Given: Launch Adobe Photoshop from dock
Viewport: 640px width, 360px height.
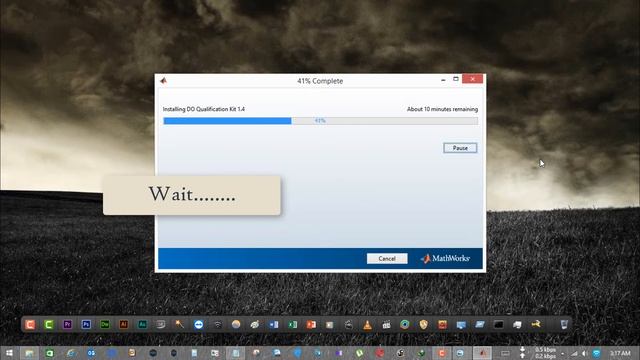Looking at the screenshot, I should coord(86,324).
